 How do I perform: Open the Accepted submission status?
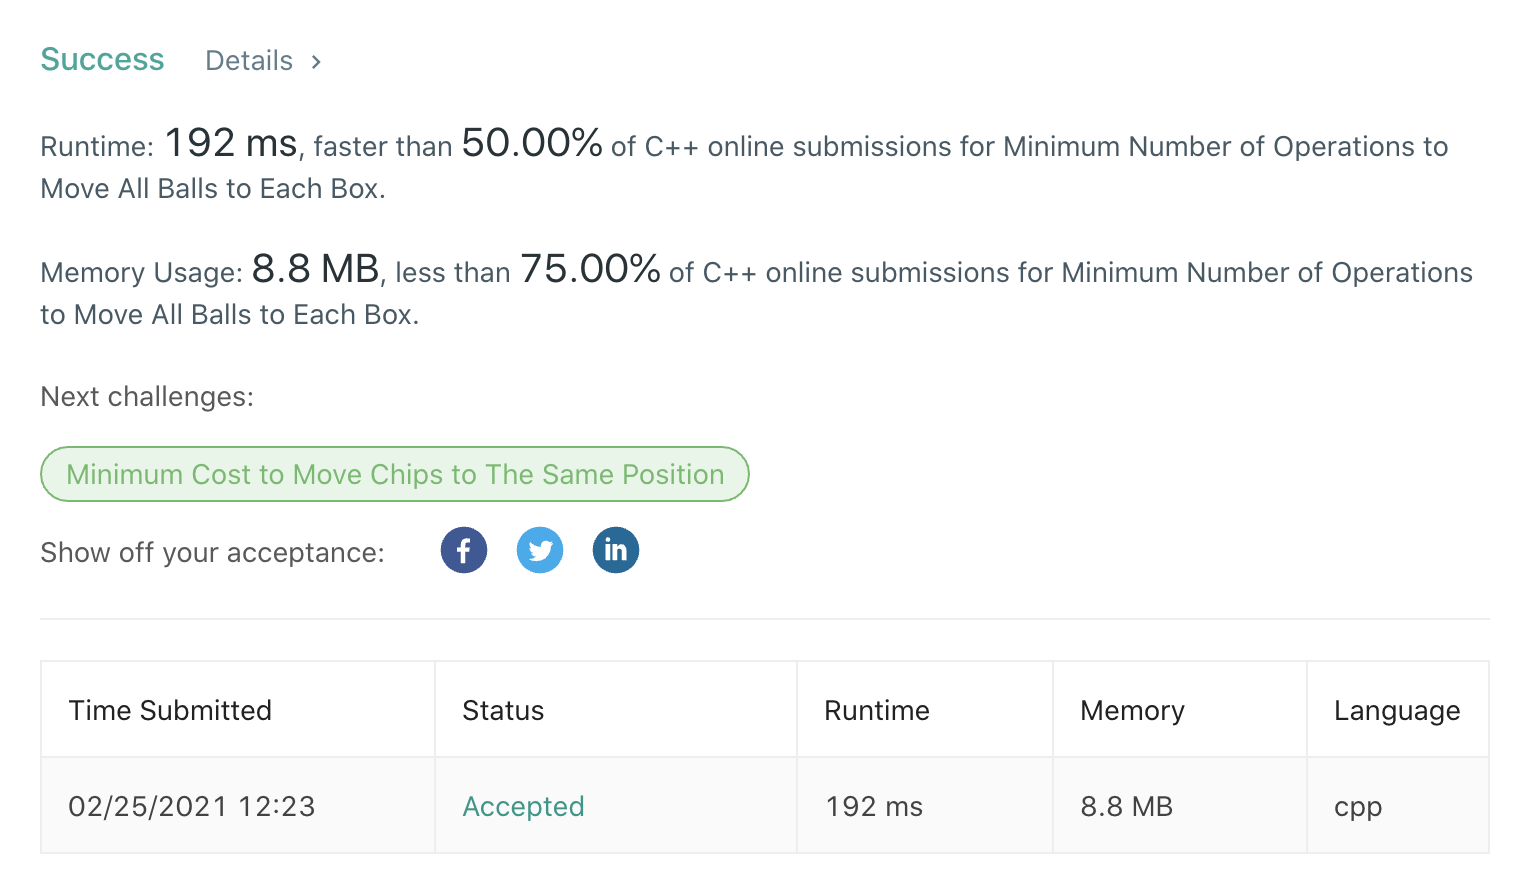[523, 806]
